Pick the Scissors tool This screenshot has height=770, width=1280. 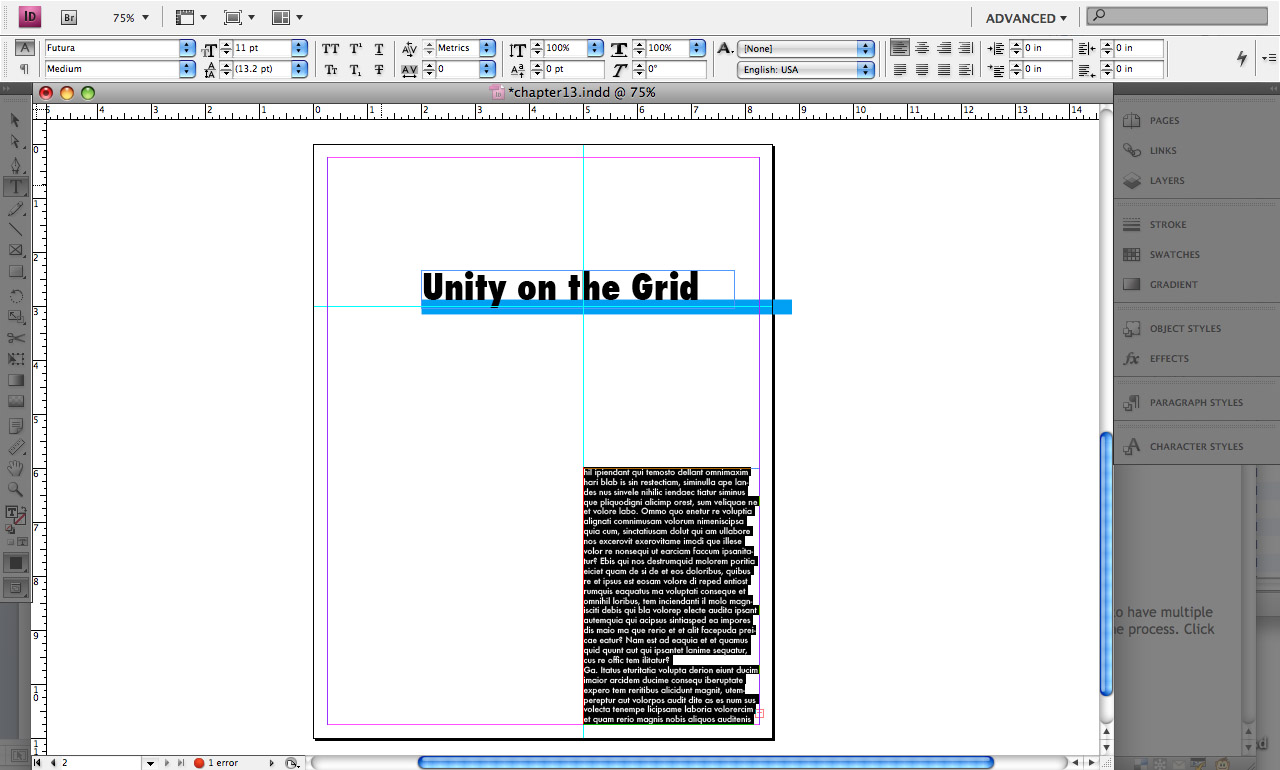click(x=16, y=338)
